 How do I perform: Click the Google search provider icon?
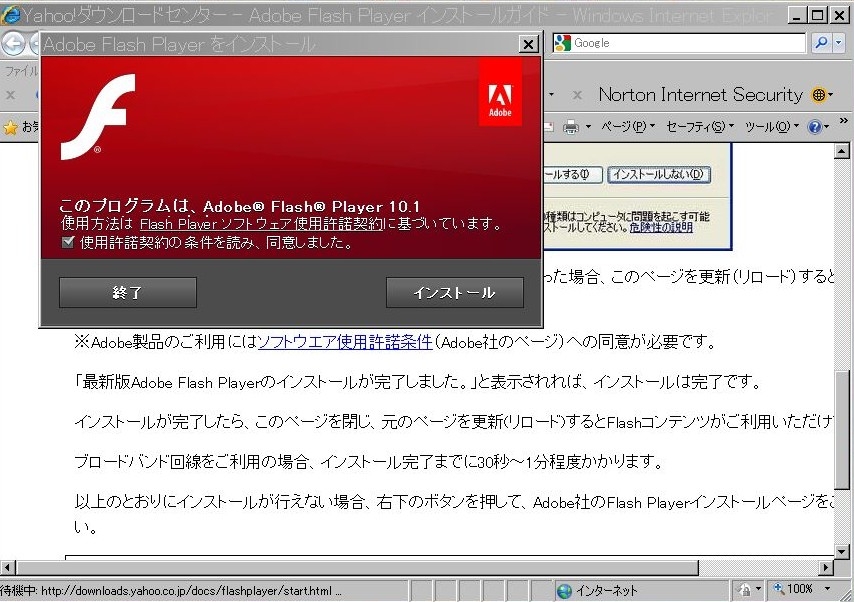click(562, 43)
